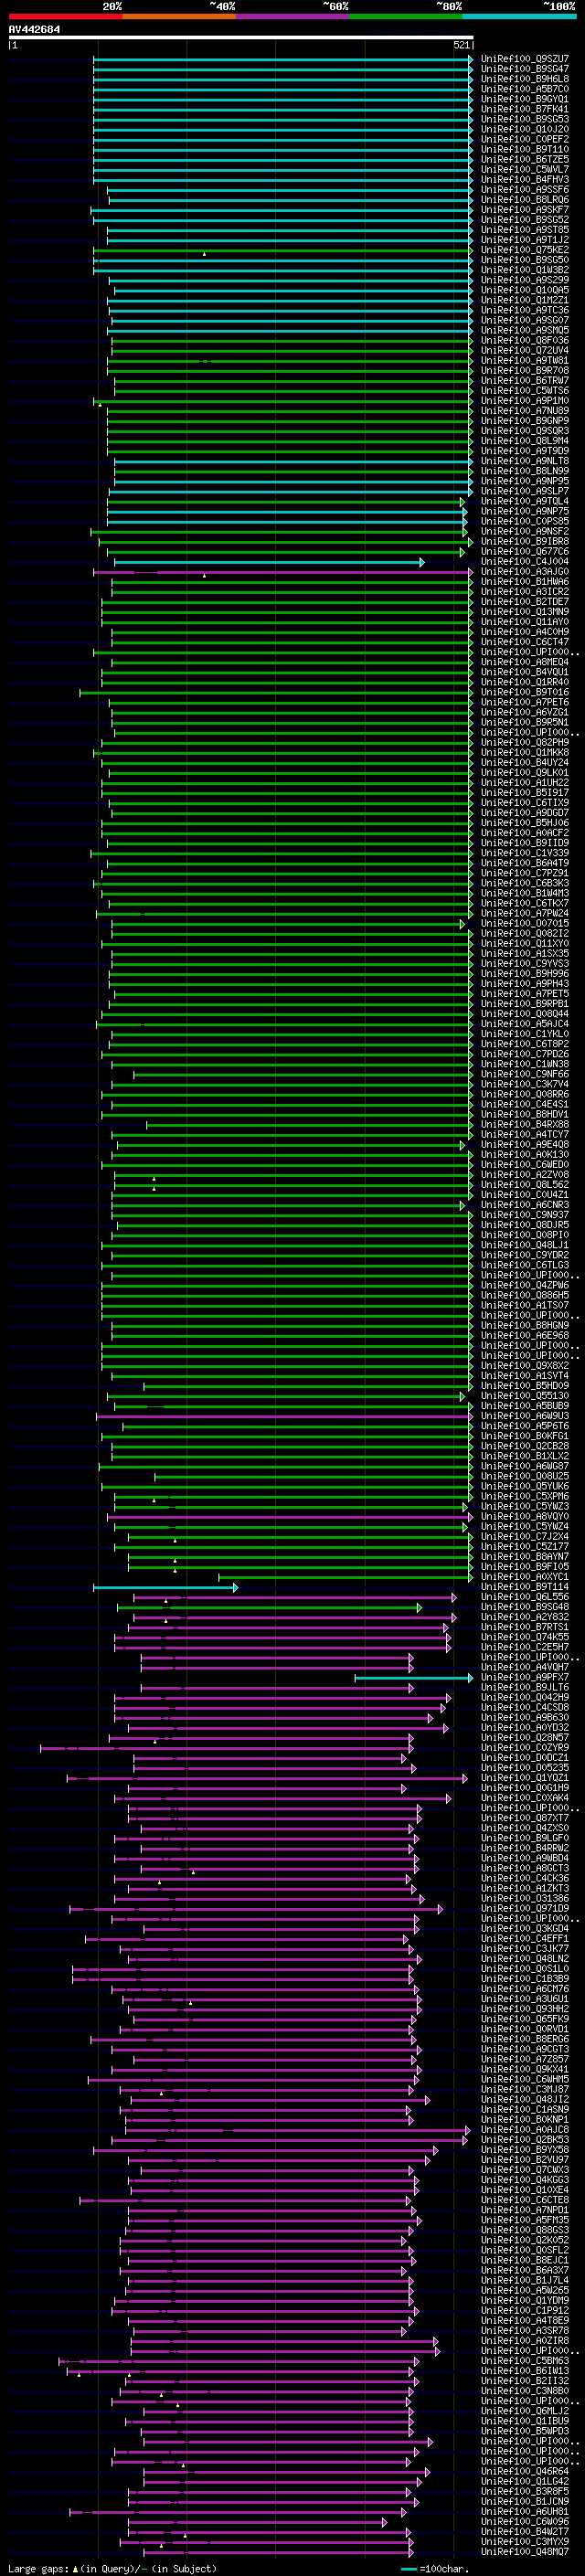Click the orange ~40% identity legend segment
The width and height of the screenshot is (585, 2576).
point(179,16)
